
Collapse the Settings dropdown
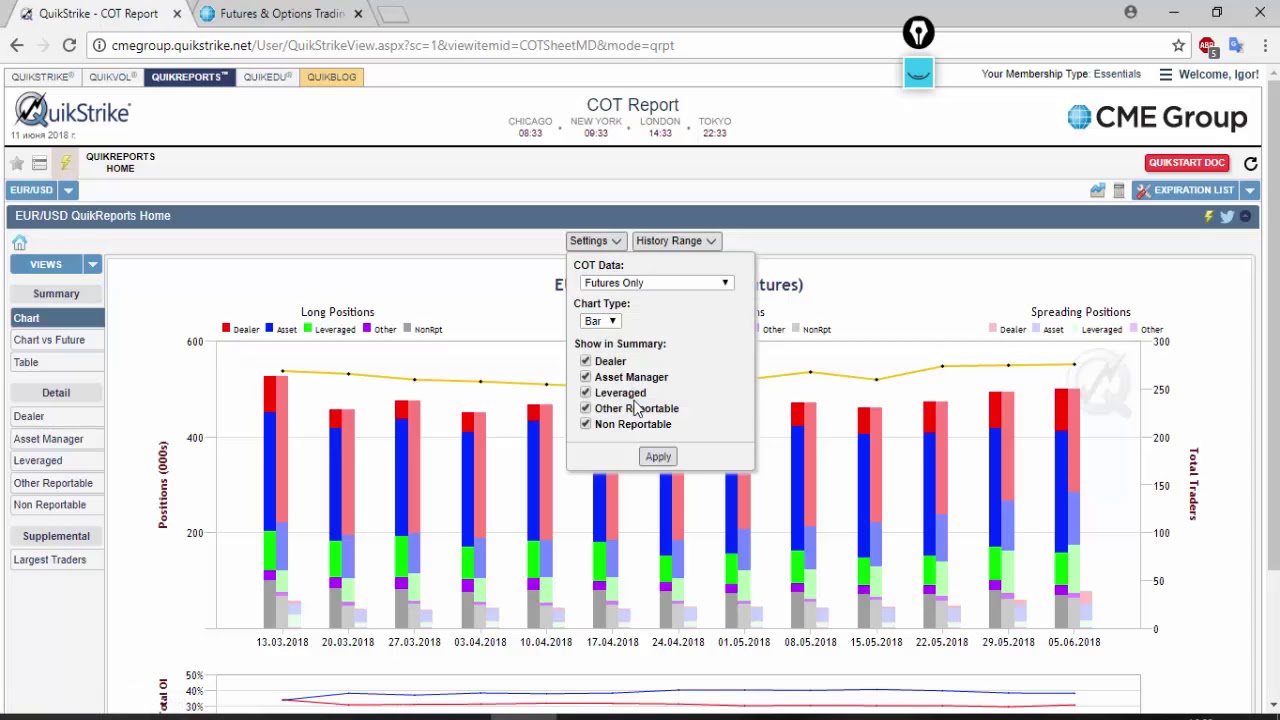coord(596,241)
